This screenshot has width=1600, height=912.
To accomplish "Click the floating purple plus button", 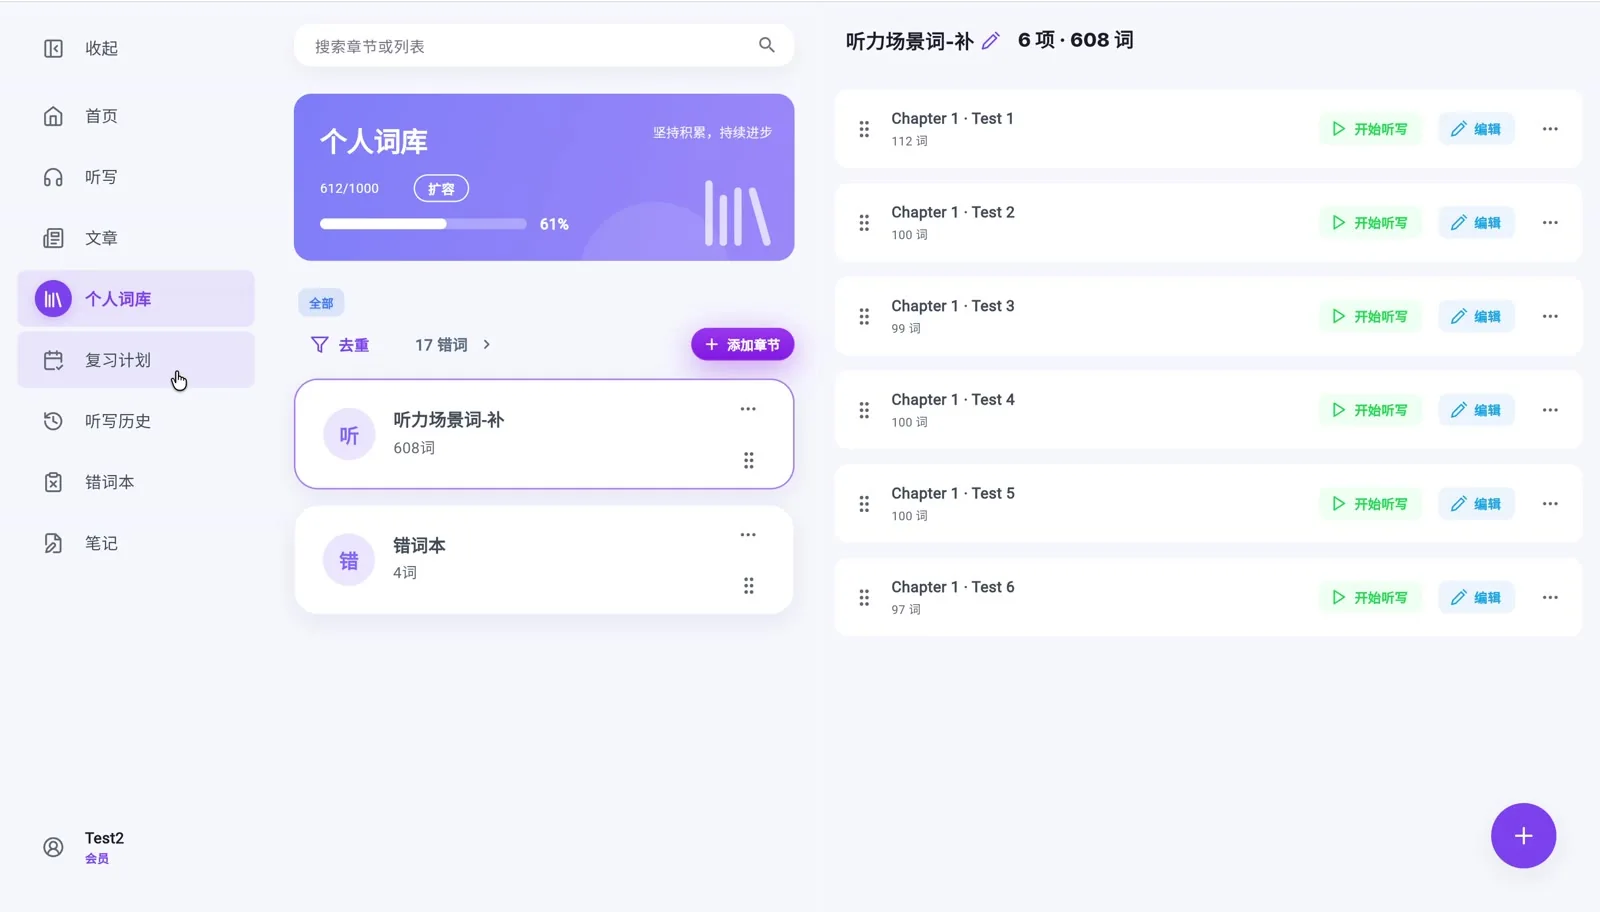I will coord(1523,836).
